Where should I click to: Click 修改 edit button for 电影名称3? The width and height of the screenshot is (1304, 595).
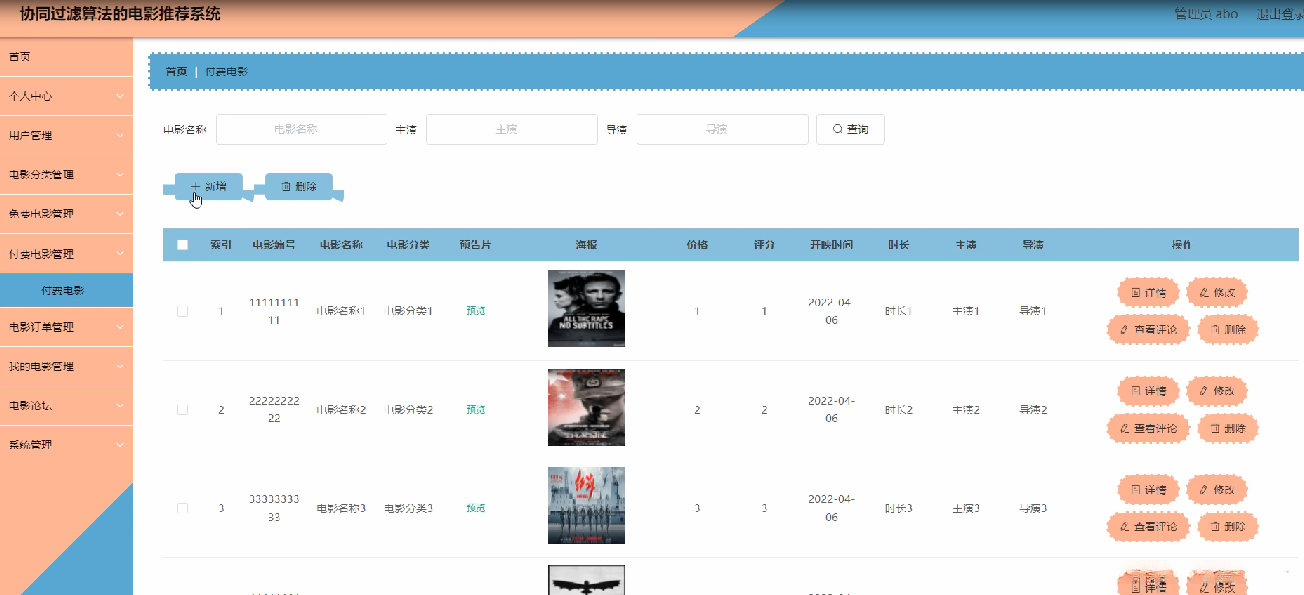(x=1217, y=490)
